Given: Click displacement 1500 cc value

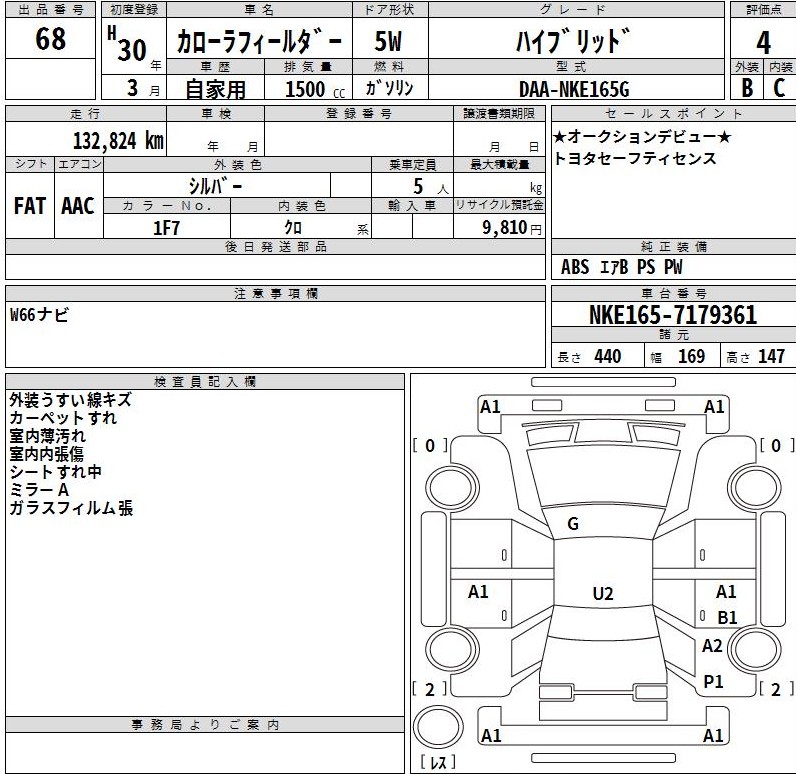Looking at the screenshot, I should point(315,89).
